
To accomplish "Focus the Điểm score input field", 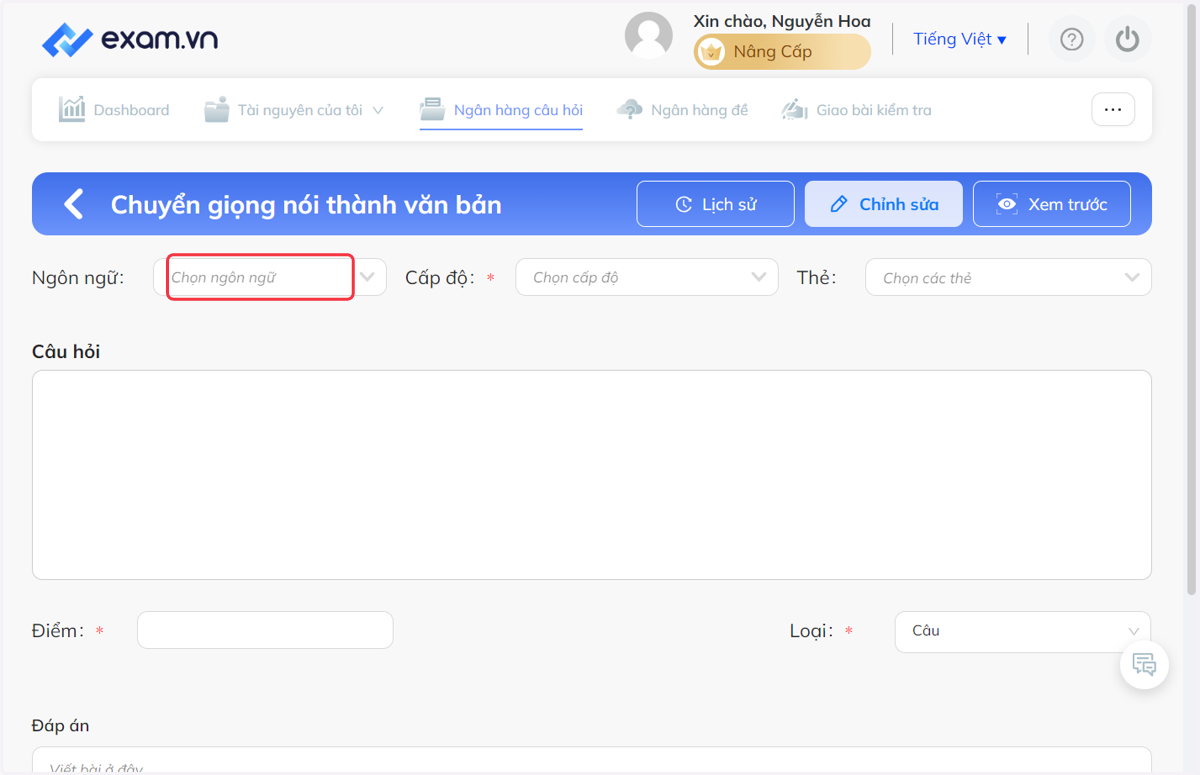I will tap(265, 630).
